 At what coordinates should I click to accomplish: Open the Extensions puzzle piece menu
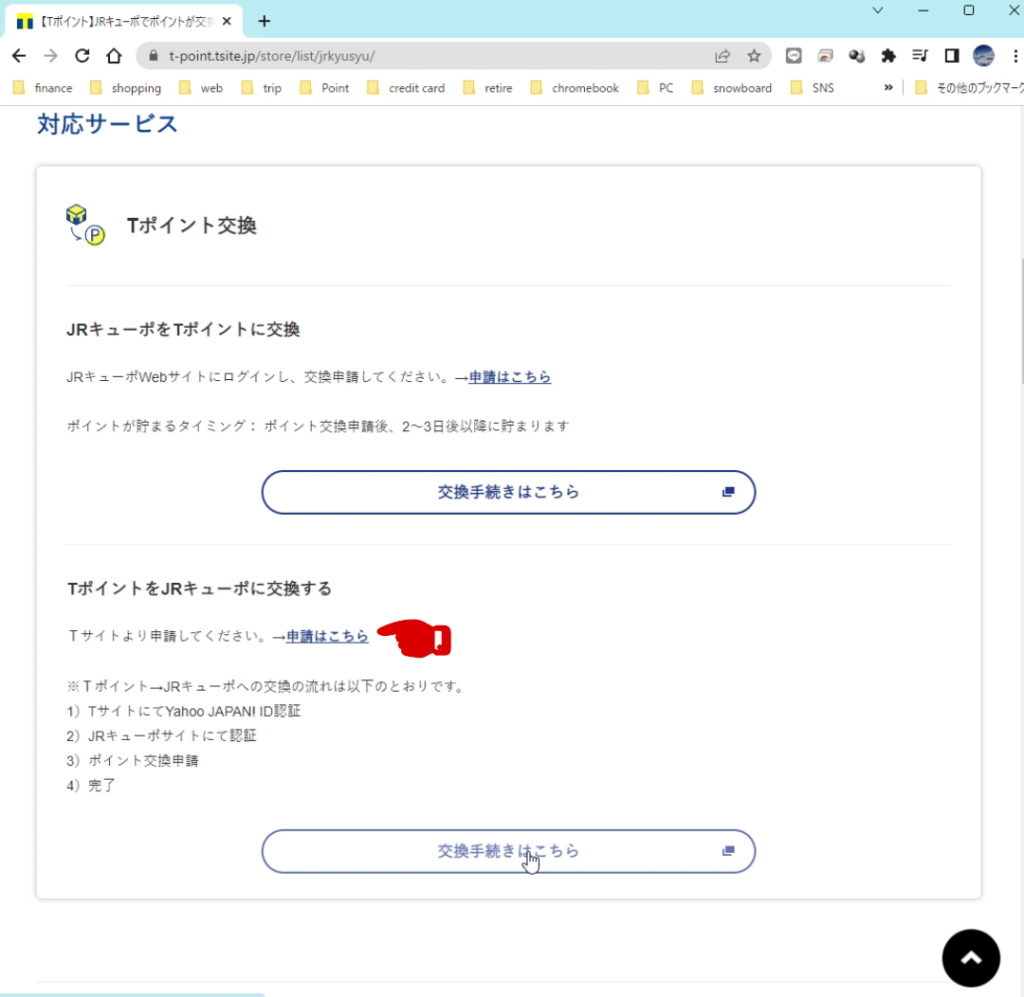pyautogui.click(x=889, y=56)
